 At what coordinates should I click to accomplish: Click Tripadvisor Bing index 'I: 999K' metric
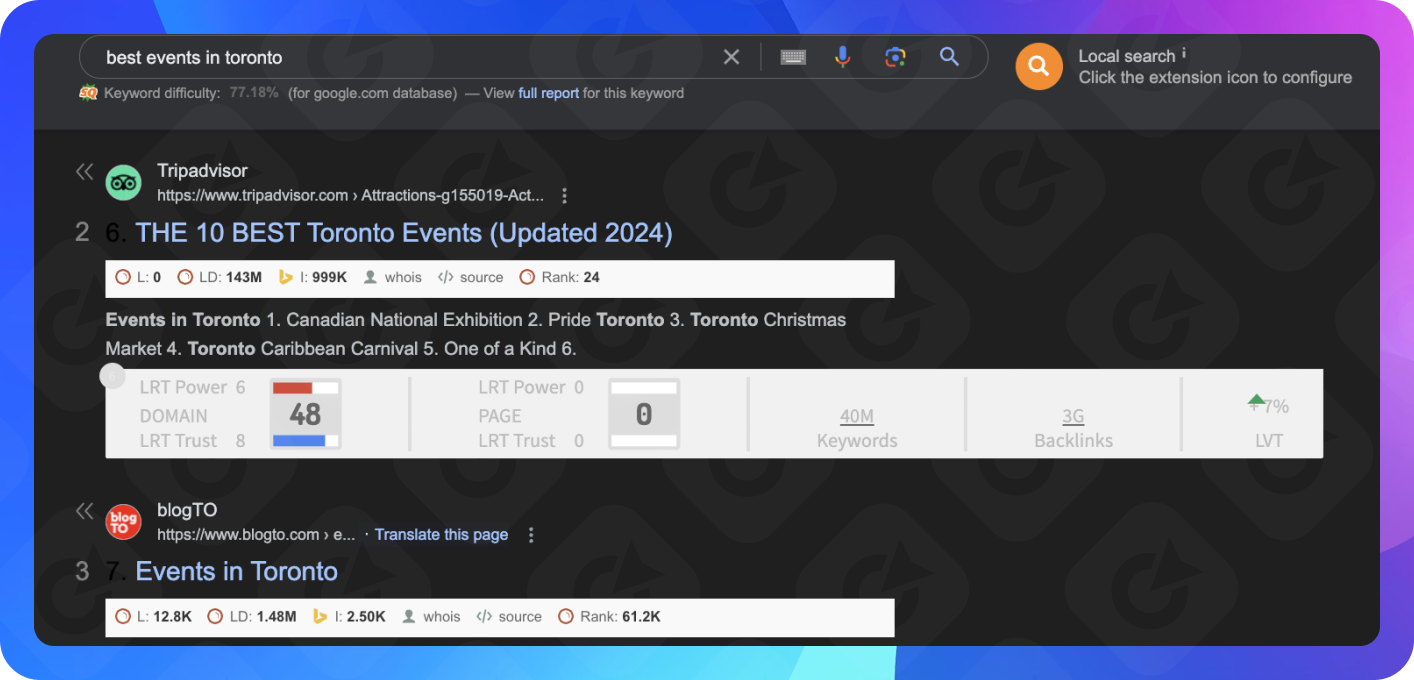(x=312, y=277)
